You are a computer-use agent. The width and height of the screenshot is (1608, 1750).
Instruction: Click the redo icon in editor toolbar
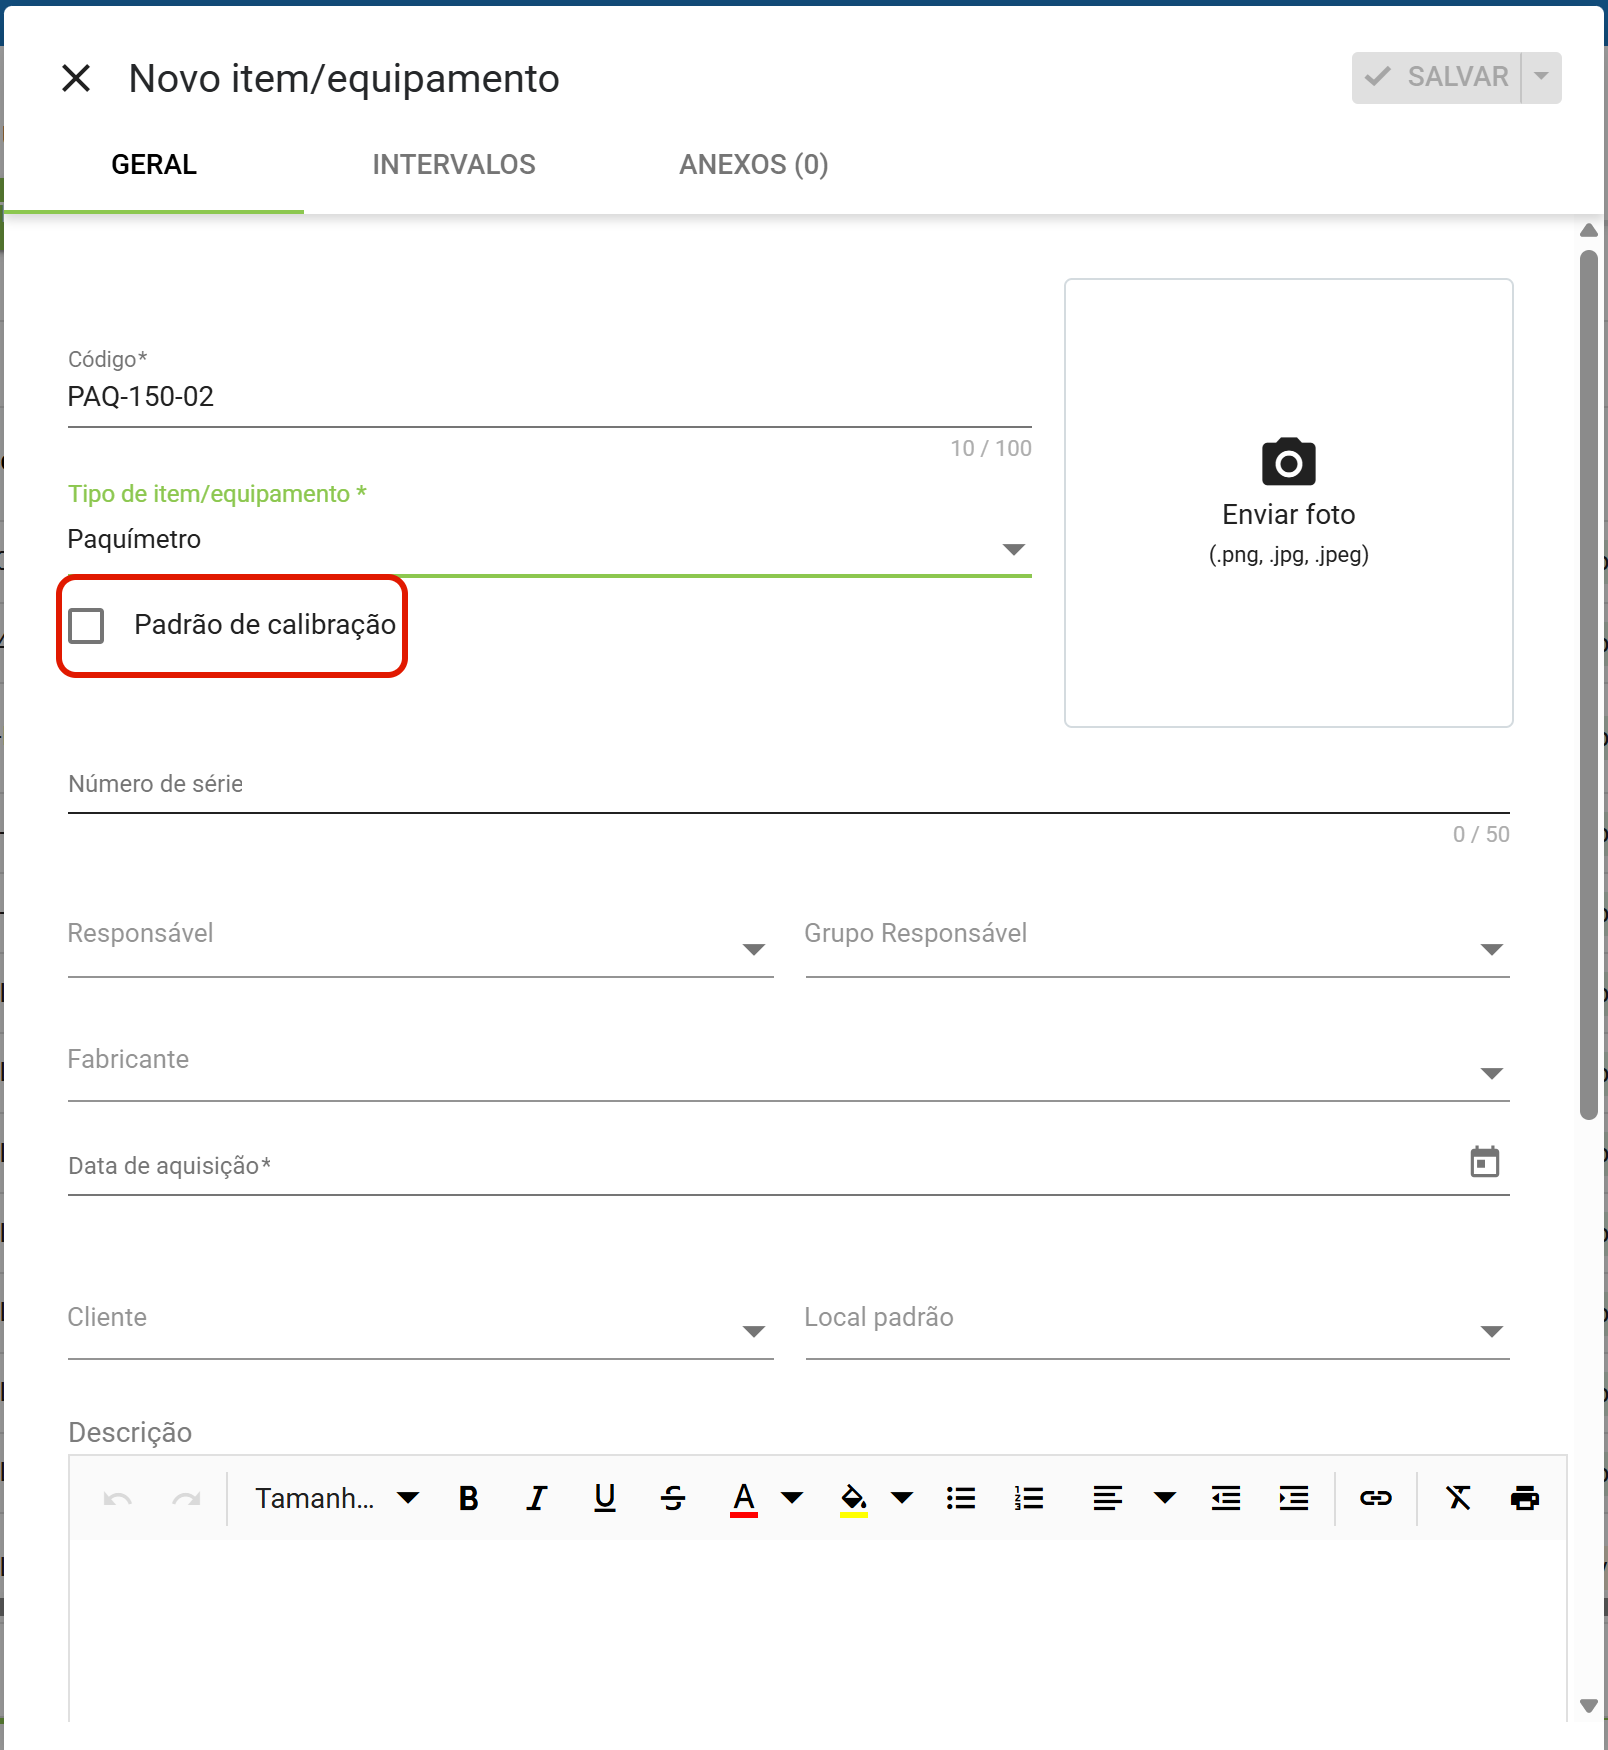coord(186,1498)
